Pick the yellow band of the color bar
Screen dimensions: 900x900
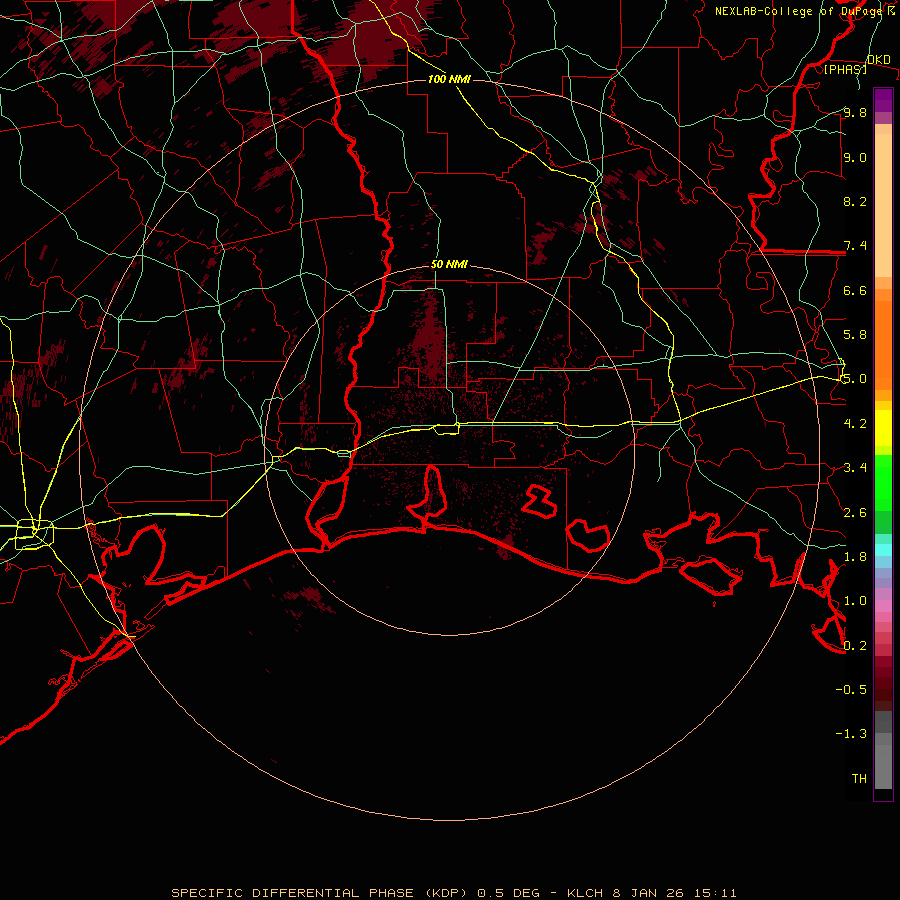tap(883, 428)
